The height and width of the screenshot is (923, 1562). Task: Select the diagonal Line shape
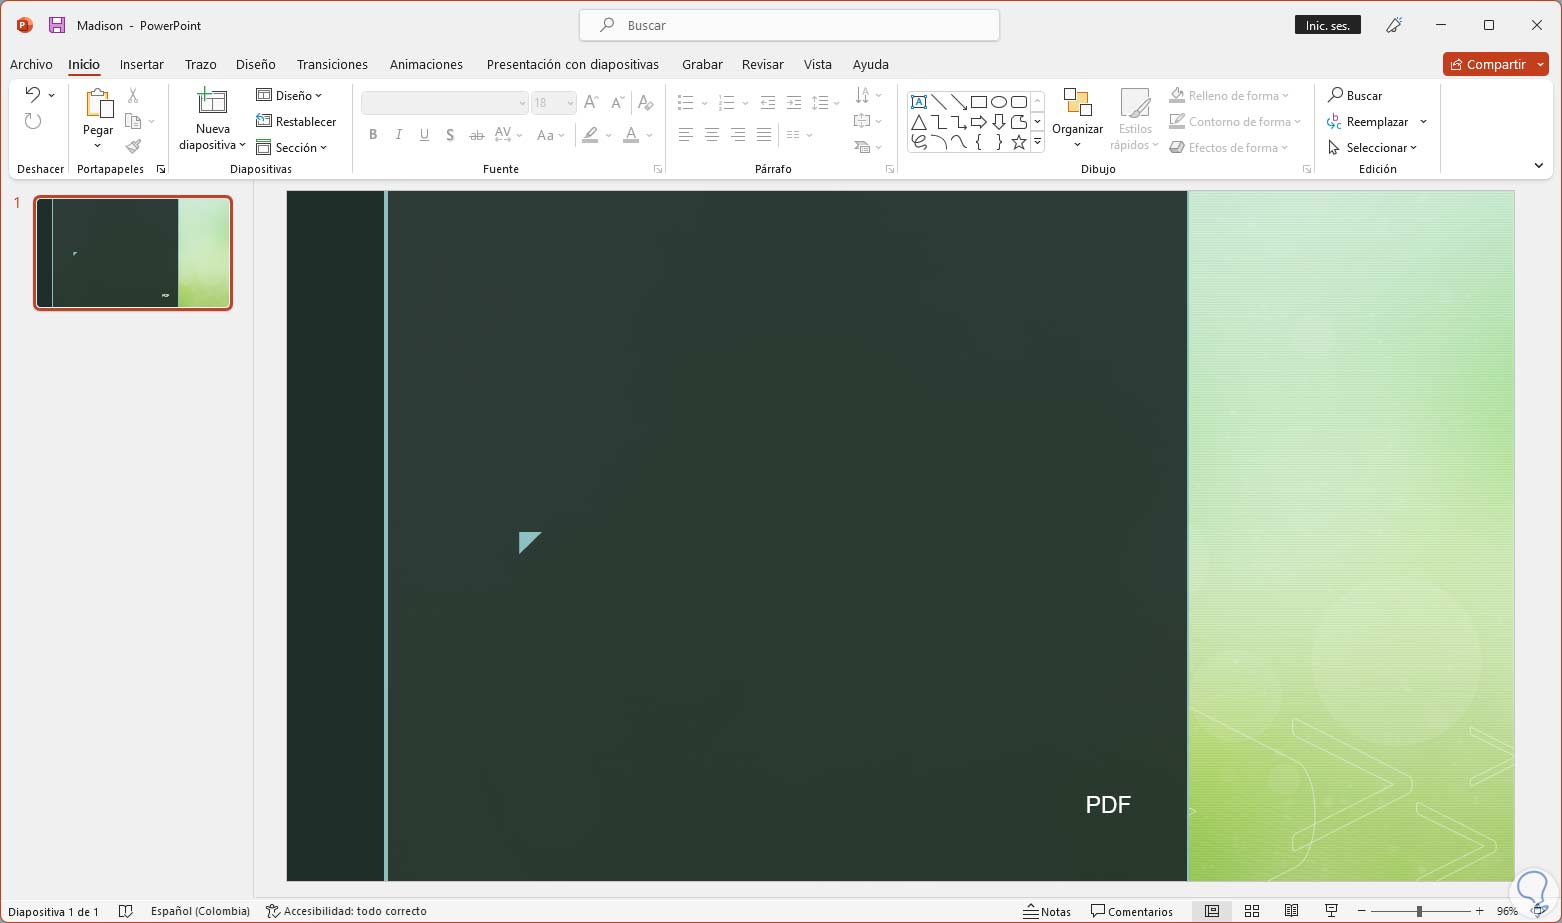click(939, 102)
